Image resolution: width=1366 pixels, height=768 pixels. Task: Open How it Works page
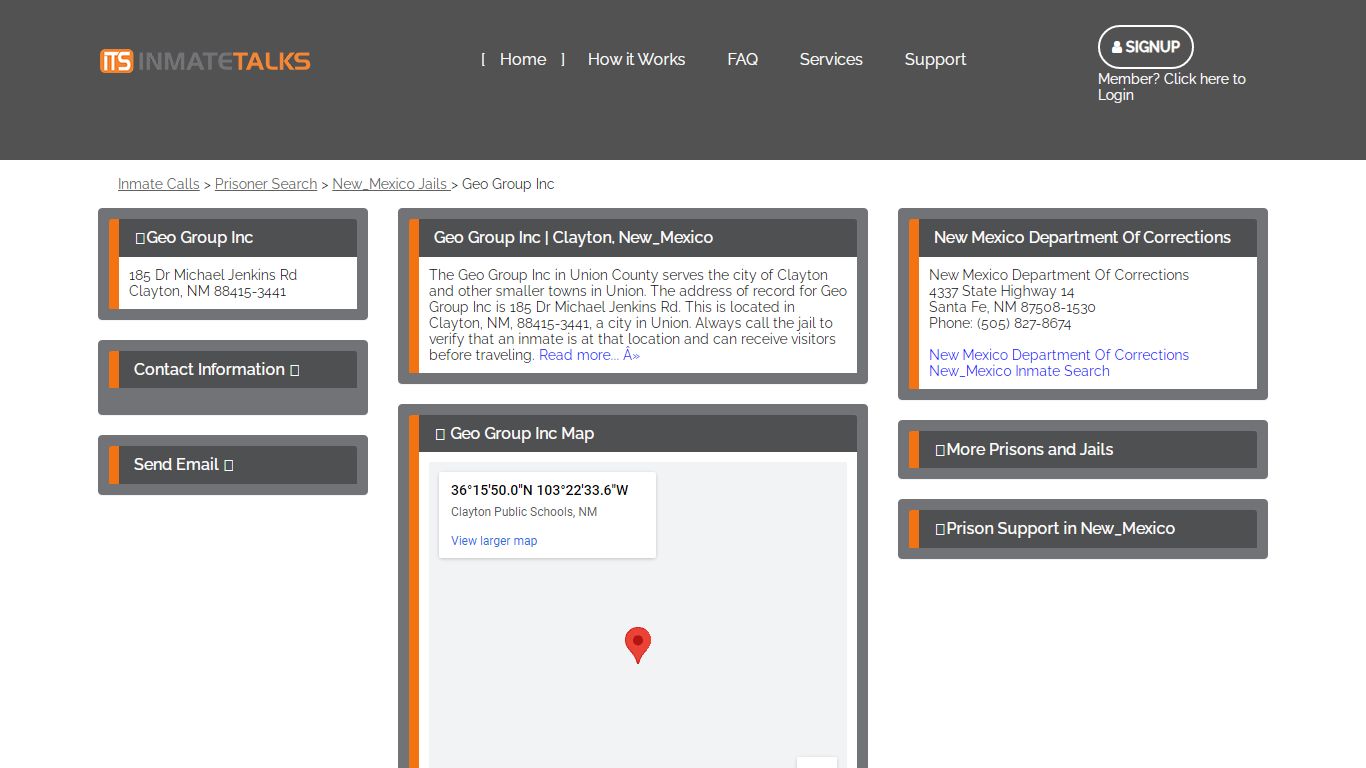(636, 59)
